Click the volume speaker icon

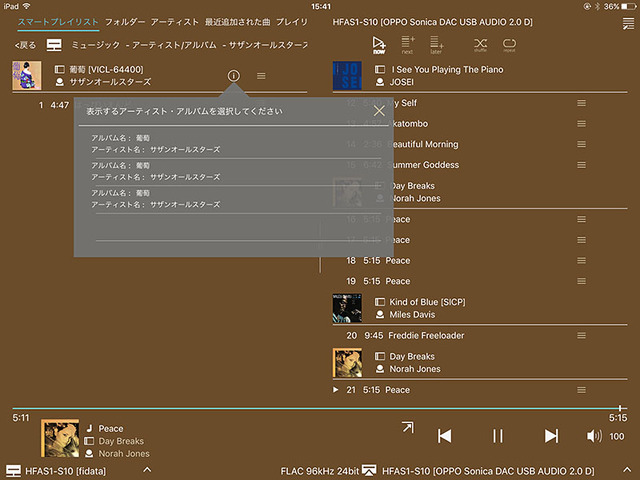tap(594, 436)
